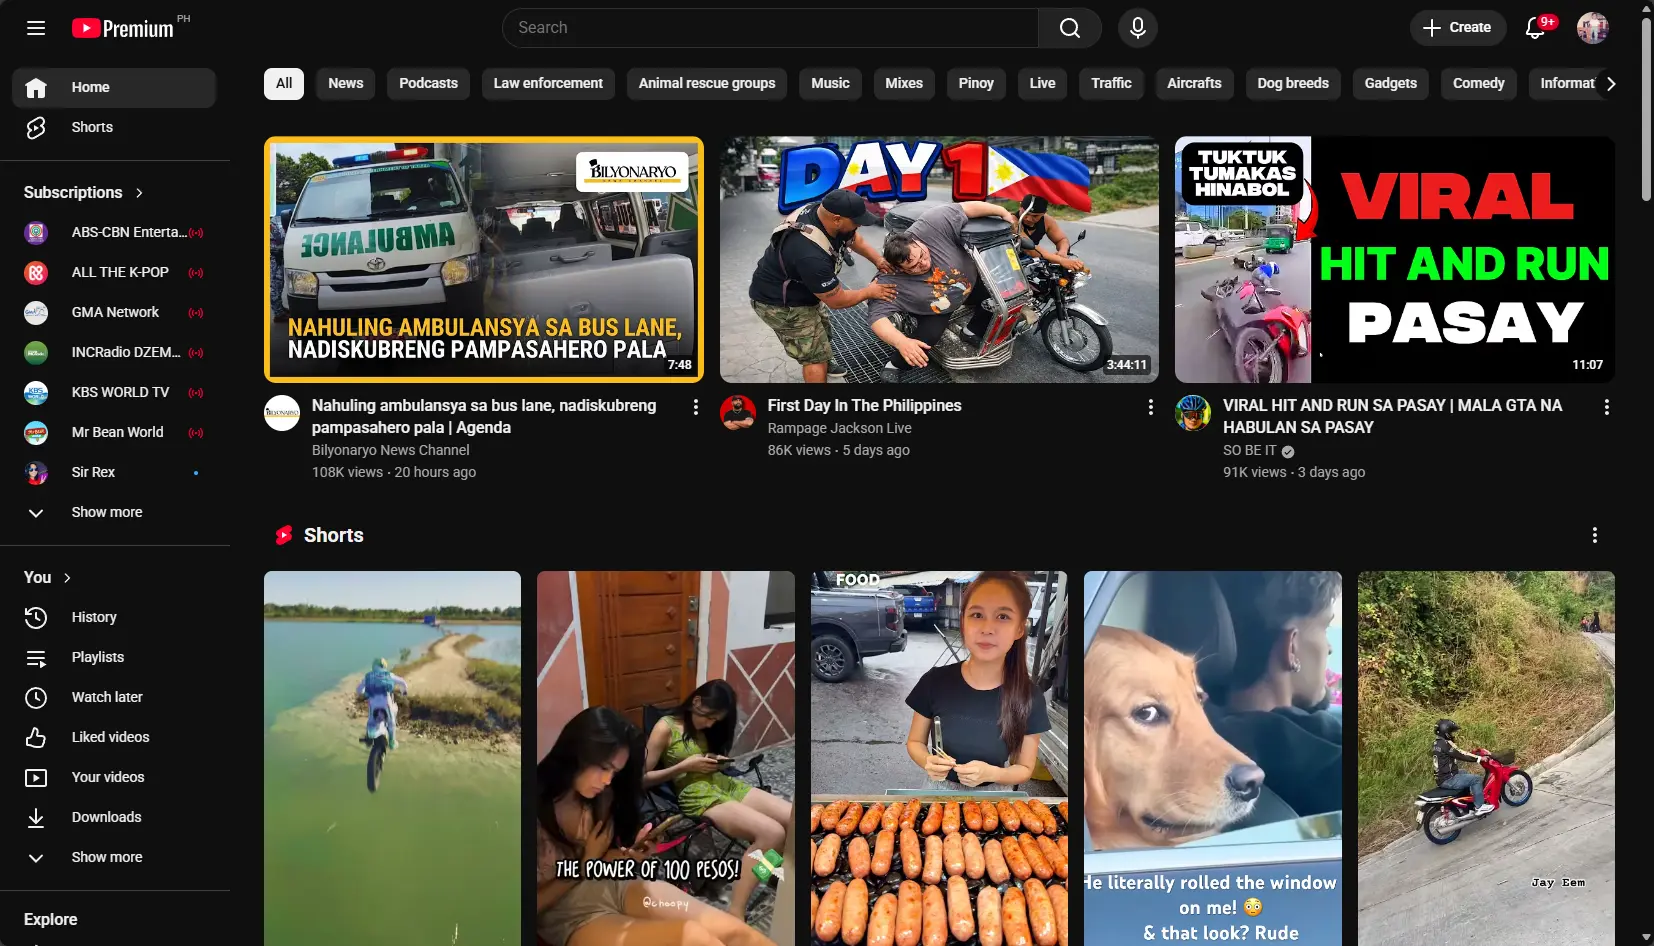Open options menu for VIRAL HIT AND RUN video
Viewport: 1654px width, 946px height.
pos(1607,407)
